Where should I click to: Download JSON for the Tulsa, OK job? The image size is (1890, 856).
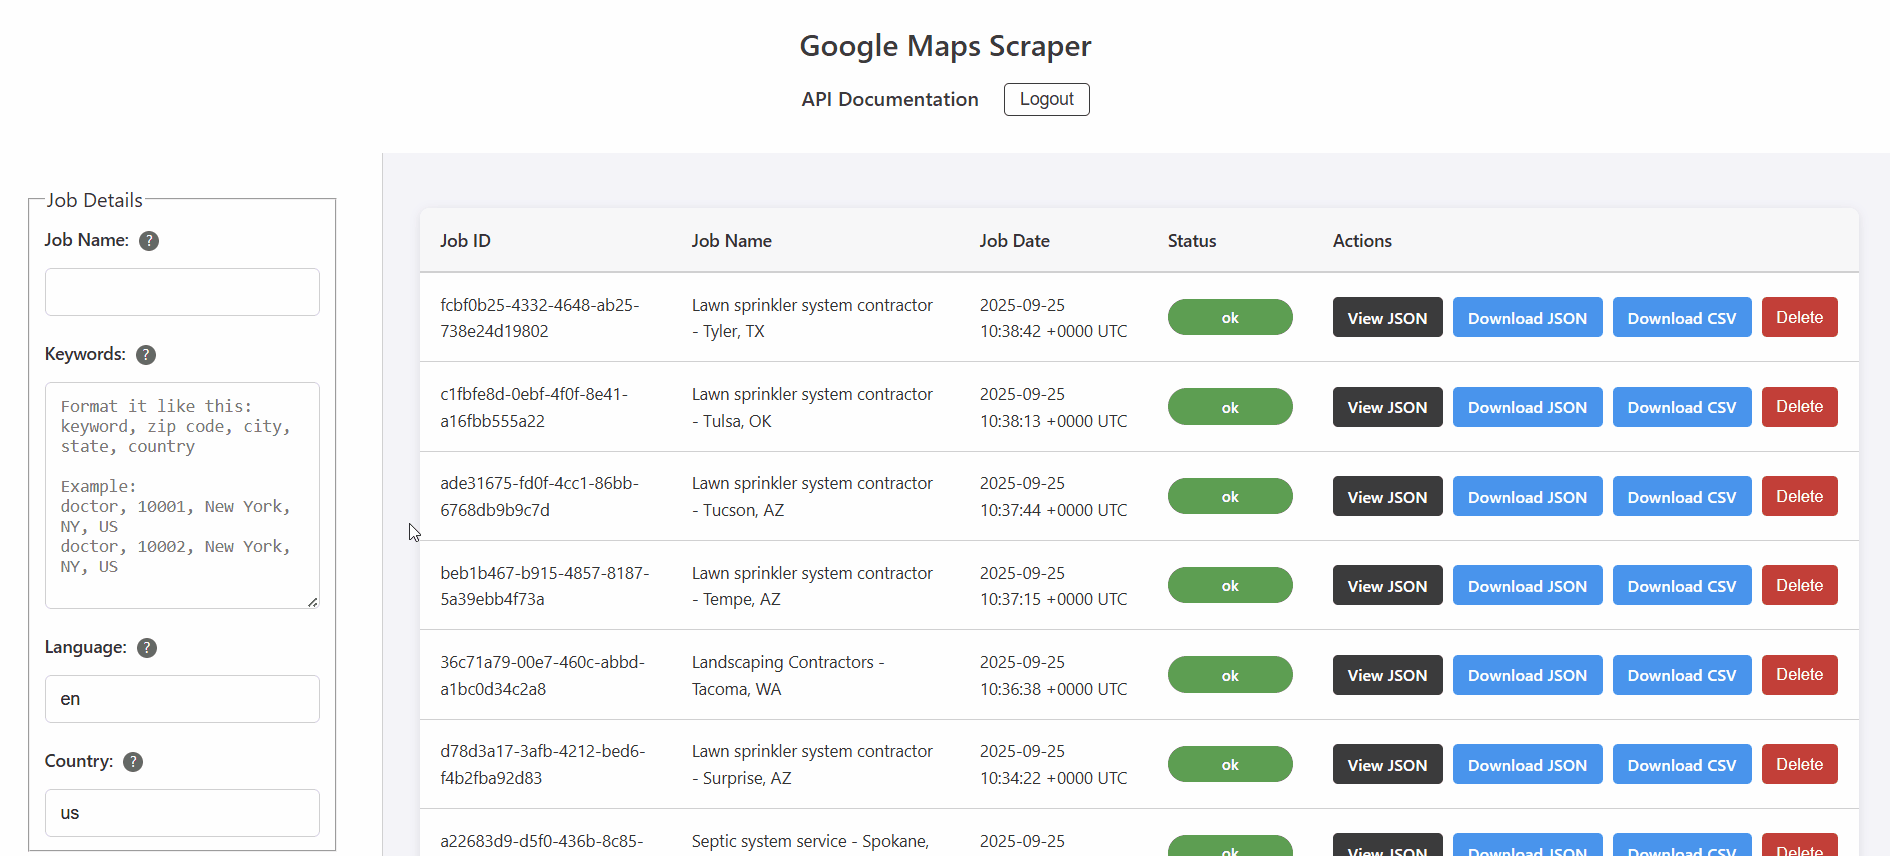coord(1528,407)
